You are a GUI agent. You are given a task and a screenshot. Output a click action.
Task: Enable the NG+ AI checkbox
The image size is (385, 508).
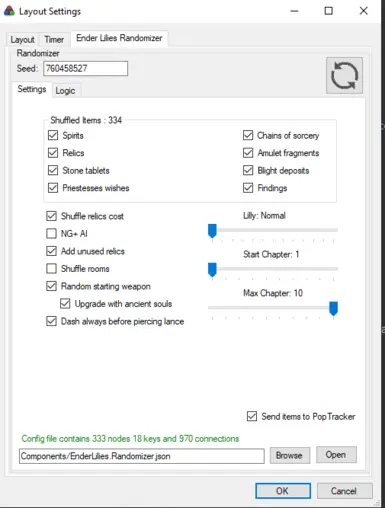click(x=51, y=233)
